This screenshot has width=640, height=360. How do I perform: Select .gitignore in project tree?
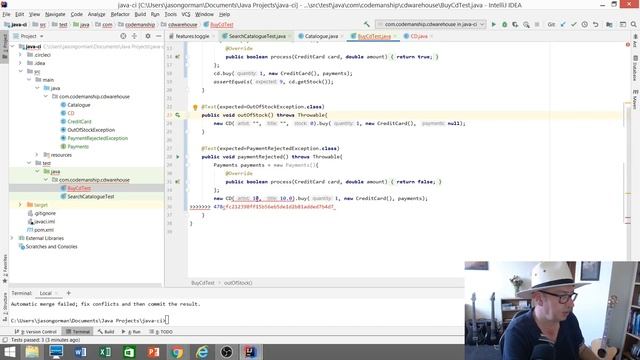click(44, 213)
